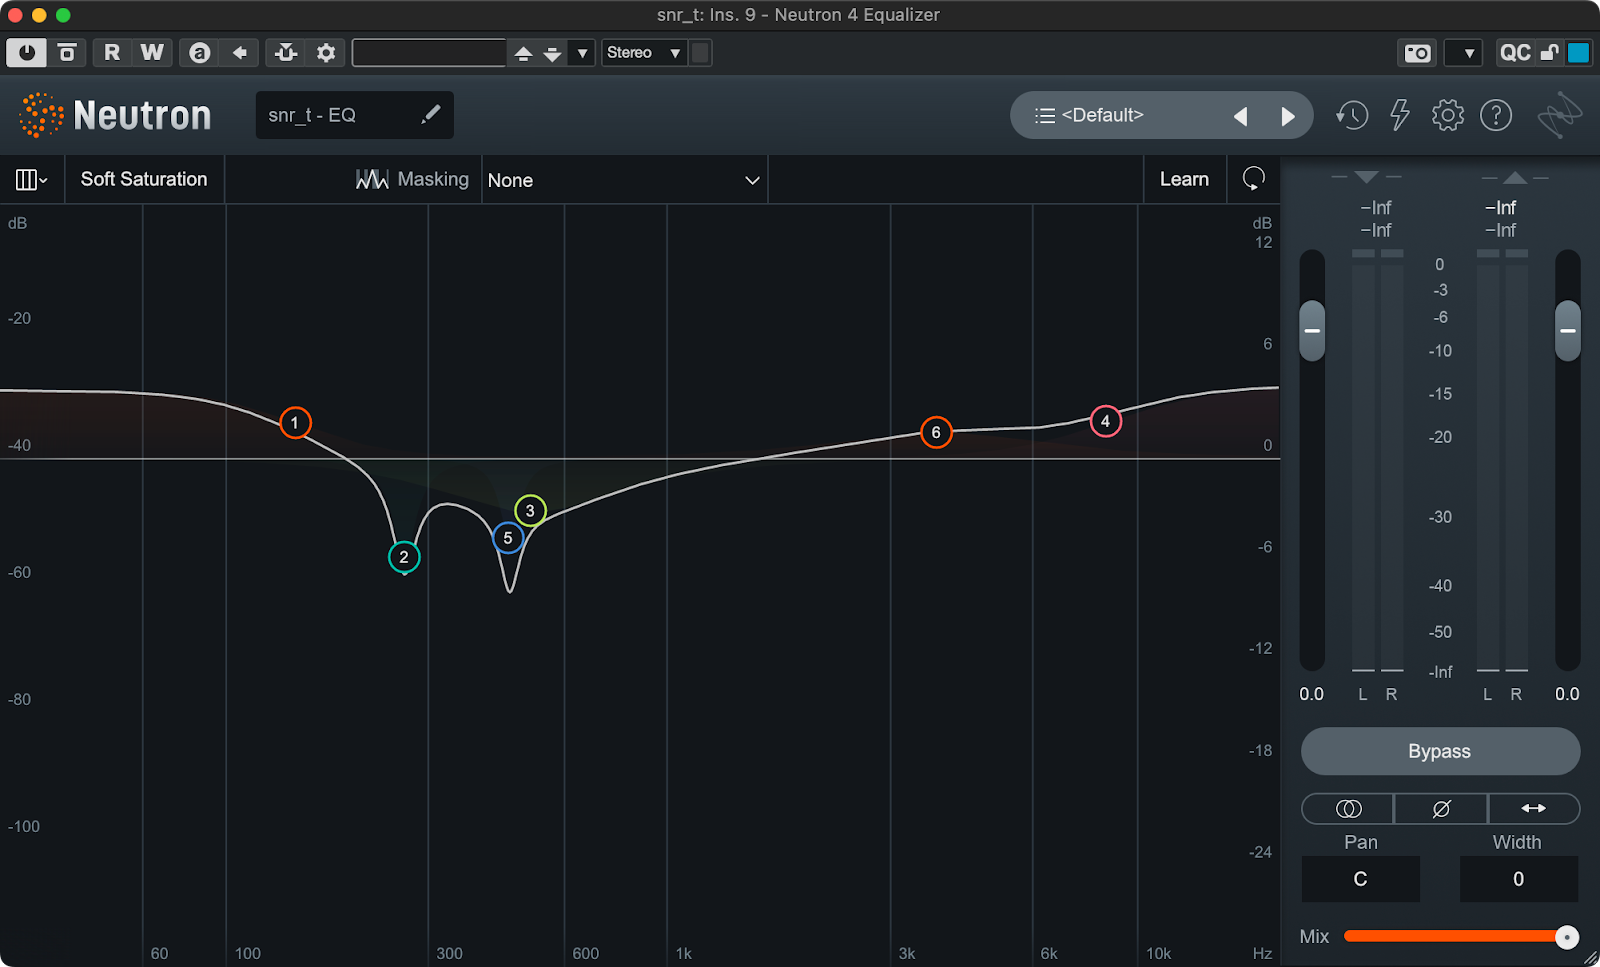The width and height of the screenshot is (1600, 967).
Task: Click the snapshot camera icon
Action: click(x=1417, y=53)
